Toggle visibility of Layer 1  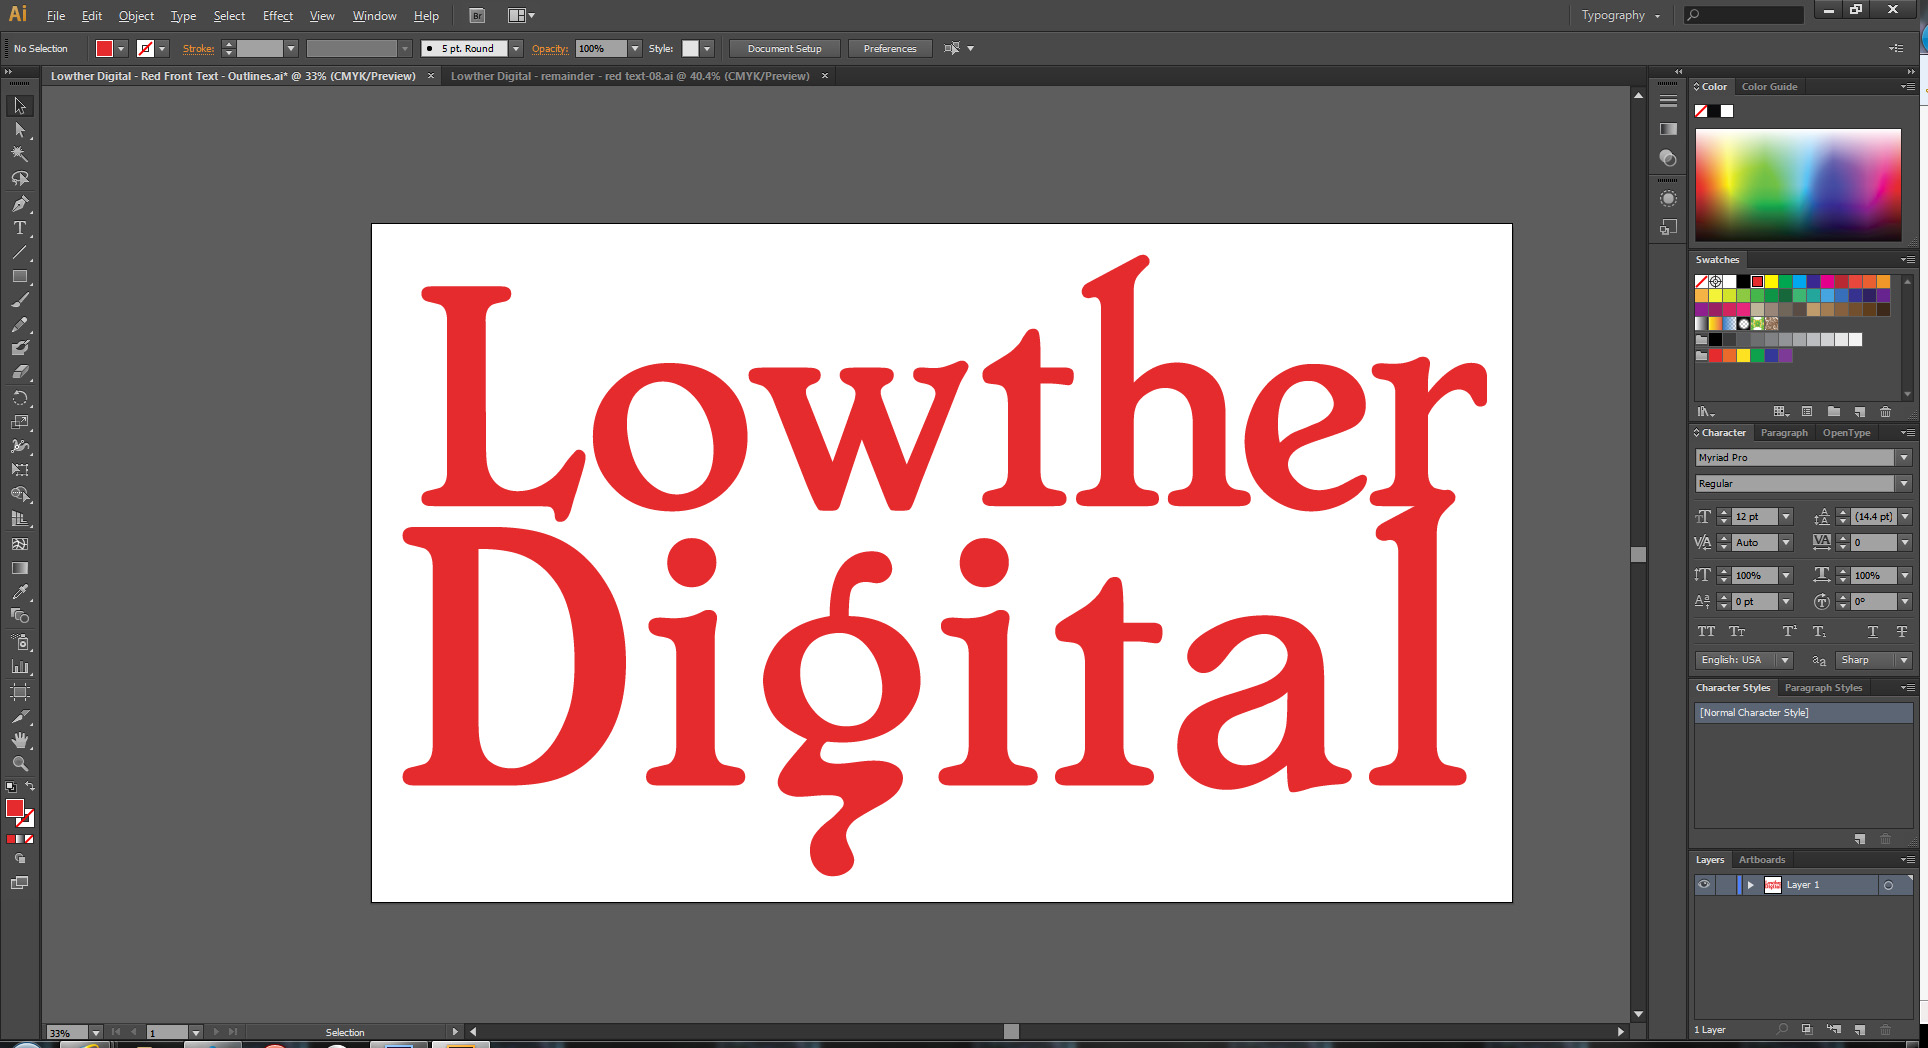click(1704, 885)
